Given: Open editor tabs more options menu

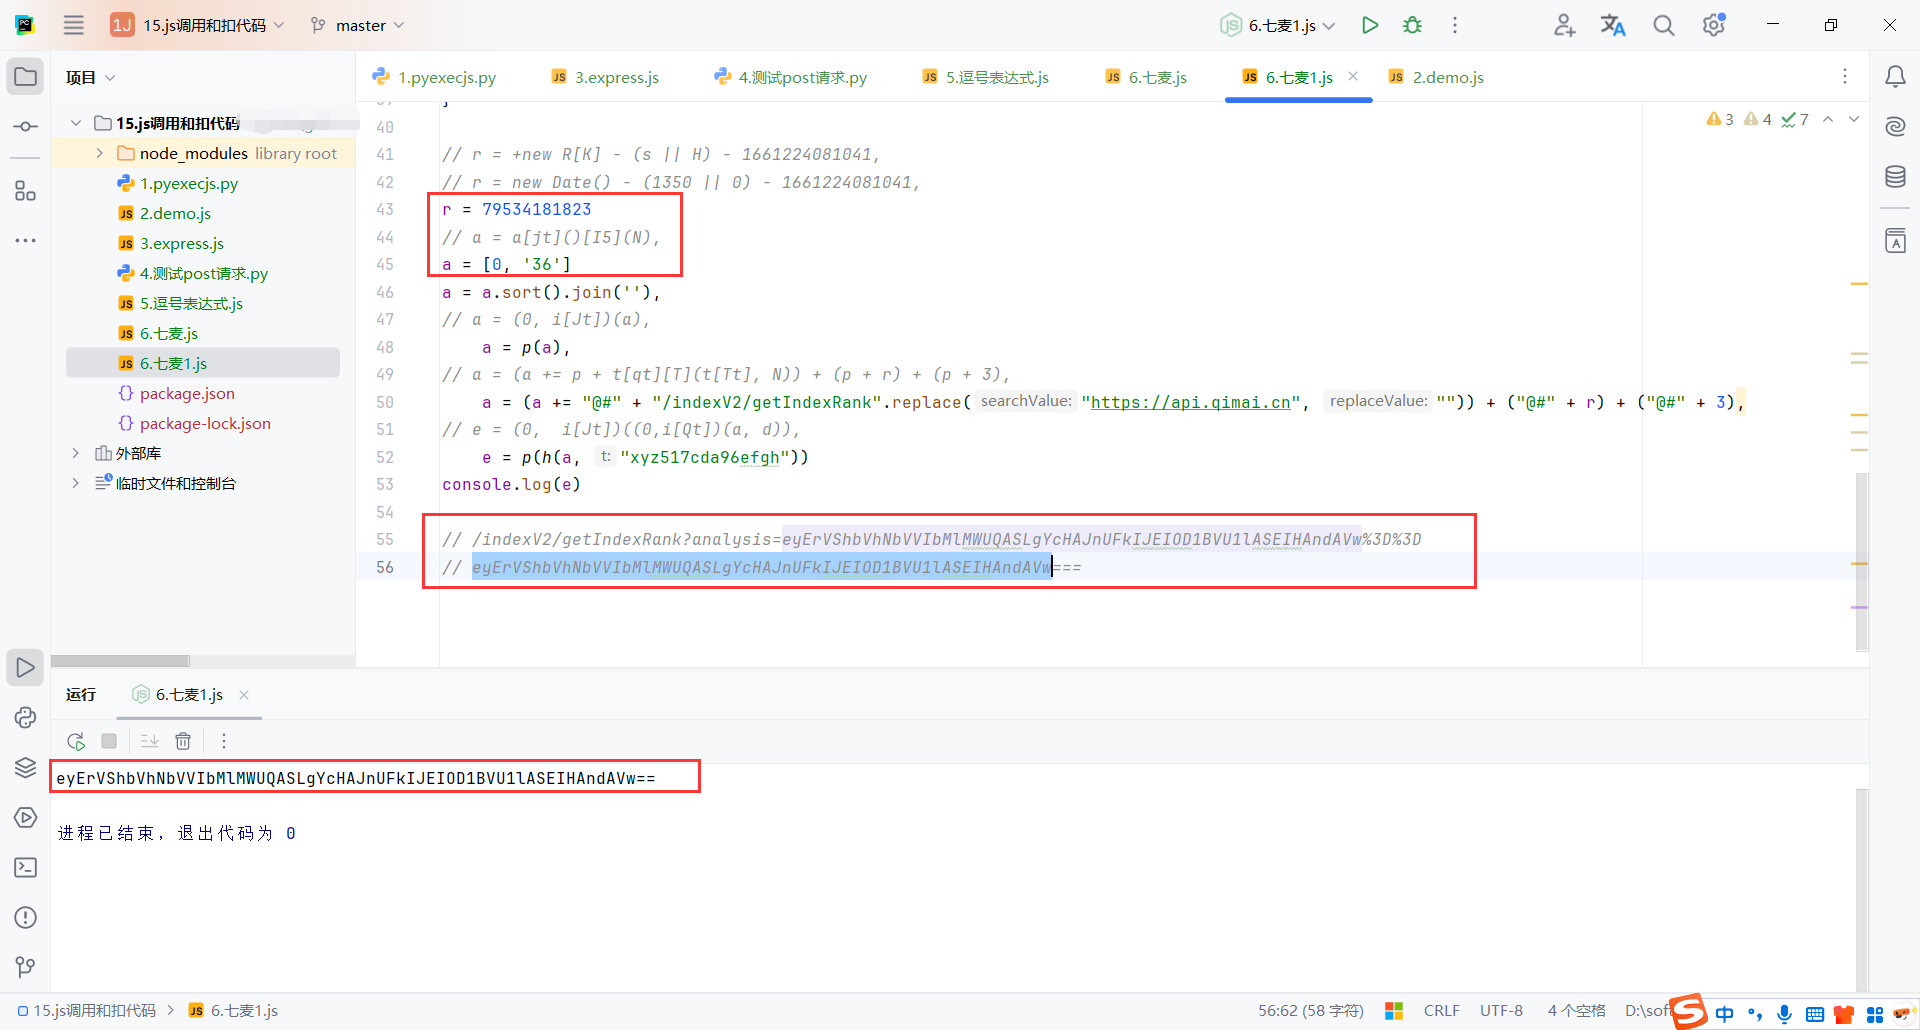Looking at the screenshot, I should pyautogui.click(x=1845, y=77).
